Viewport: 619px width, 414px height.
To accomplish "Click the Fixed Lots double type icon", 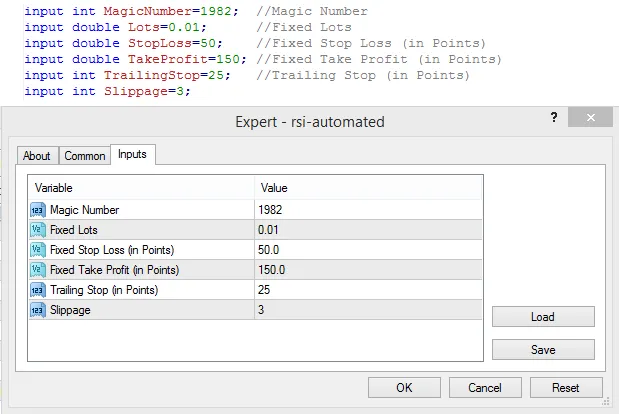I will (38, 230).
